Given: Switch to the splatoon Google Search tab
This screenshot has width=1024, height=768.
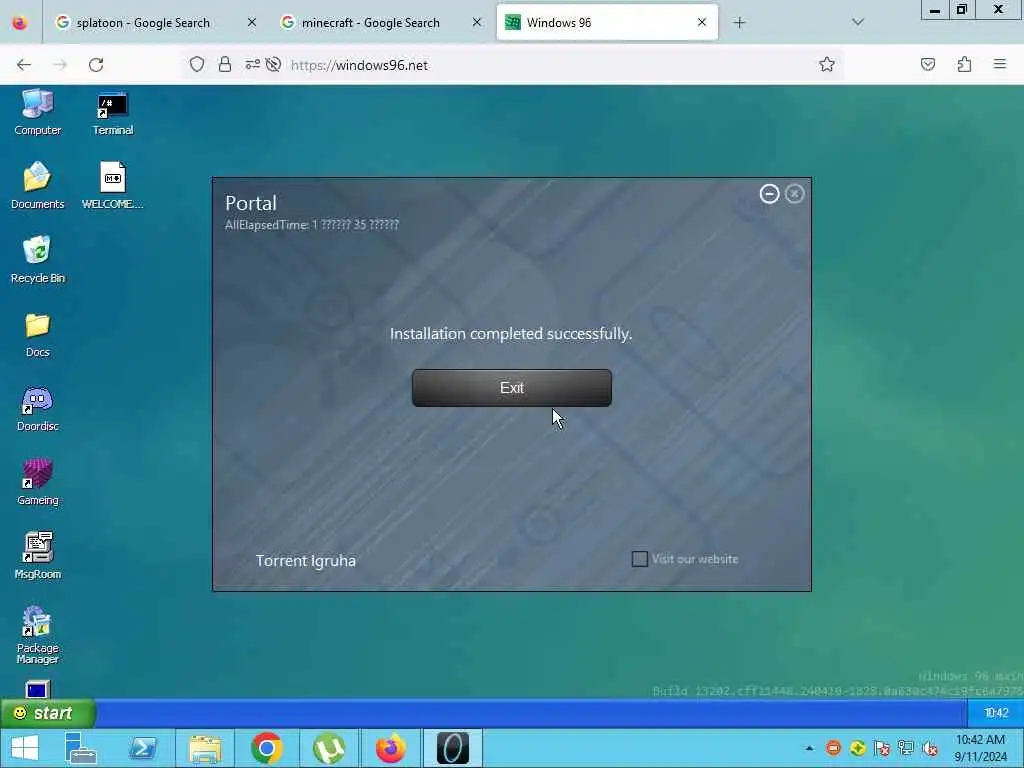Looking at the screenshot, I should point(144,23).
